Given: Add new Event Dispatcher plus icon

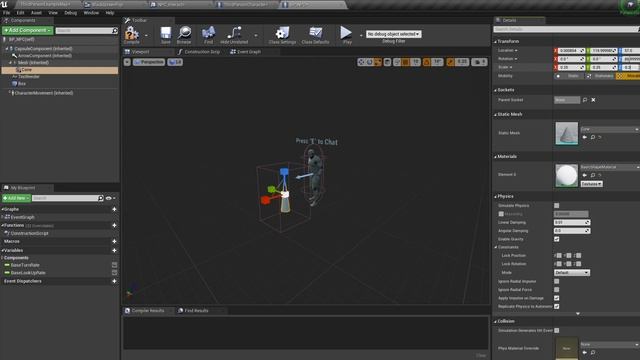Looking at the screenshot, I should (114, 281).
